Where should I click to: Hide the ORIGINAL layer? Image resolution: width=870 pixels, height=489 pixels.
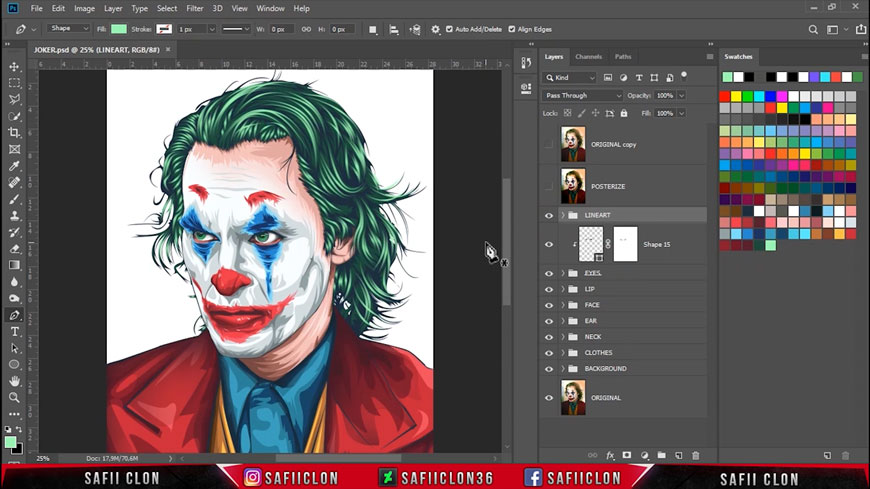pos(548,398)
